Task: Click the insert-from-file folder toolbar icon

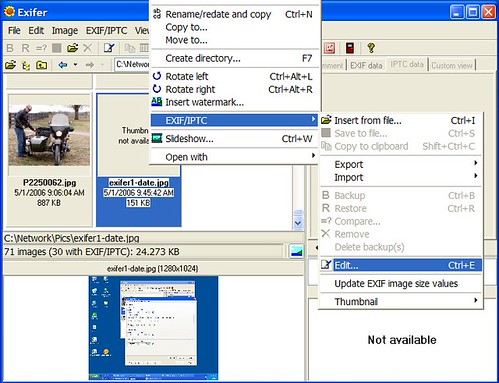Action: (72, 48)
